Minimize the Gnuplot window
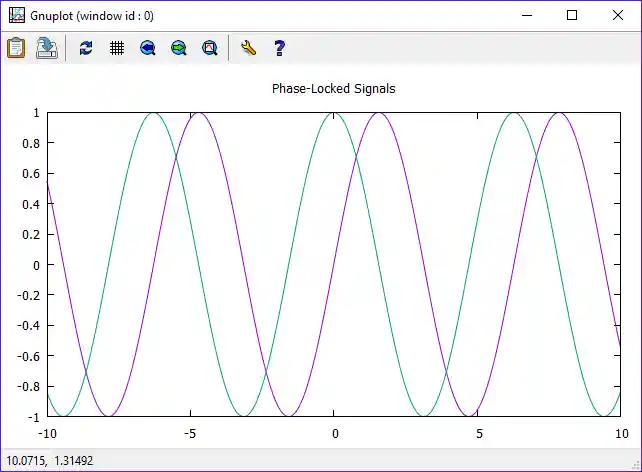 click(x=525, y=15)
